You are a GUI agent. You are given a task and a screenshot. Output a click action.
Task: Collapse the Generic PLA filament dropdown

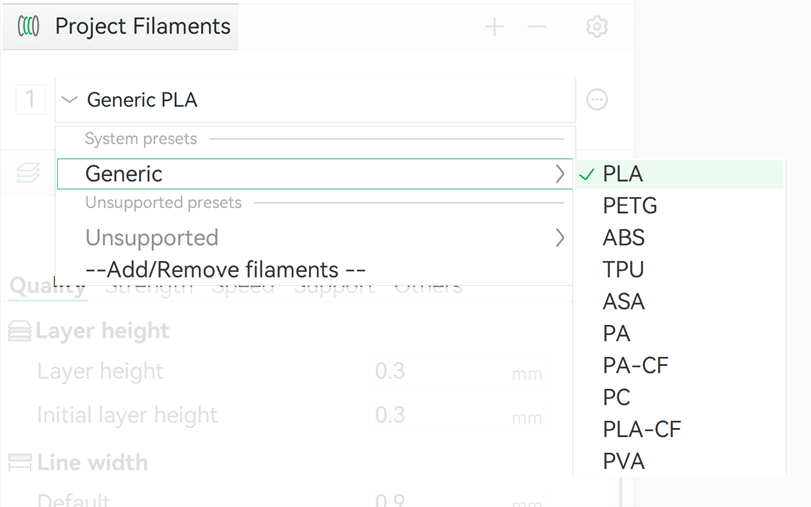(x=69, y=100)
